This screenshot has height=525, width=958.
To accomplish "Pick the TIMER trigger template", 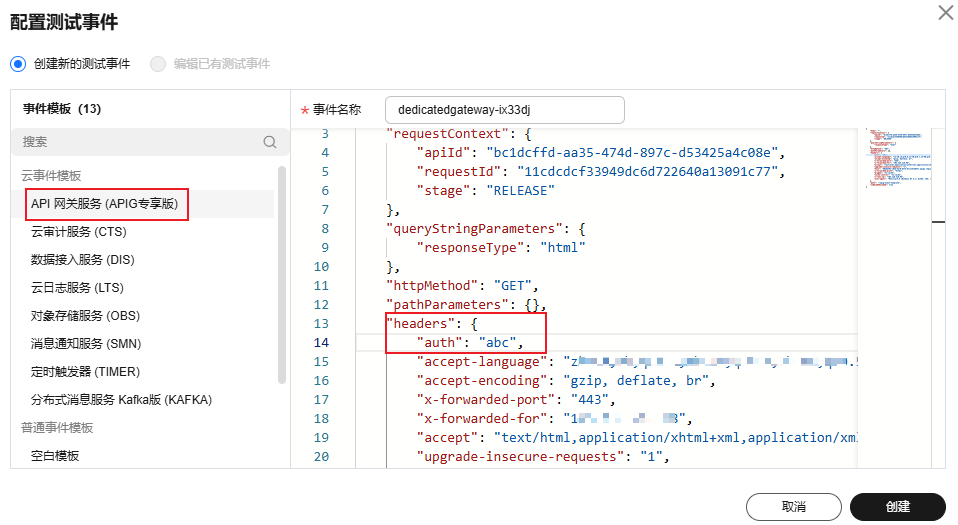I will tap(84, 372).
